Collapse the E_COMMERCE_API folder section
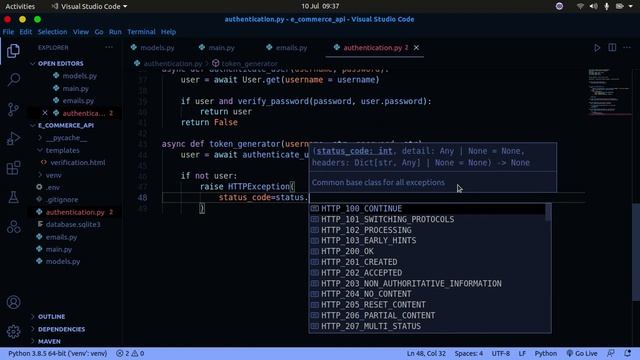This screenshot has height=360, width=640. pos(65,126)
